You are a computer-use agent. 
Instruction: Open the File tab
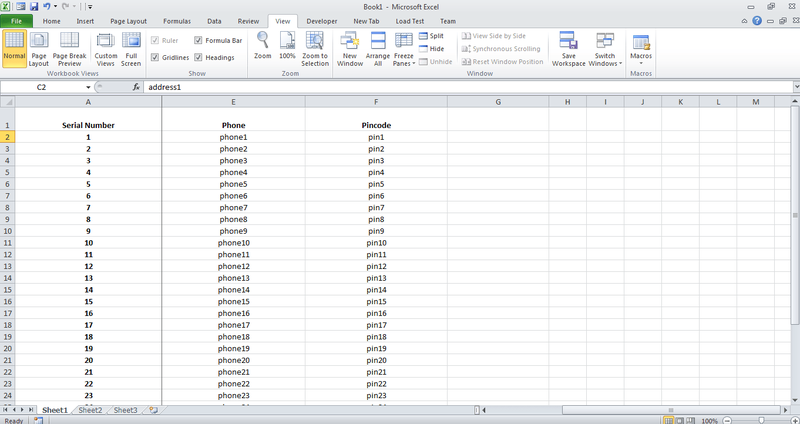point(16,21)
